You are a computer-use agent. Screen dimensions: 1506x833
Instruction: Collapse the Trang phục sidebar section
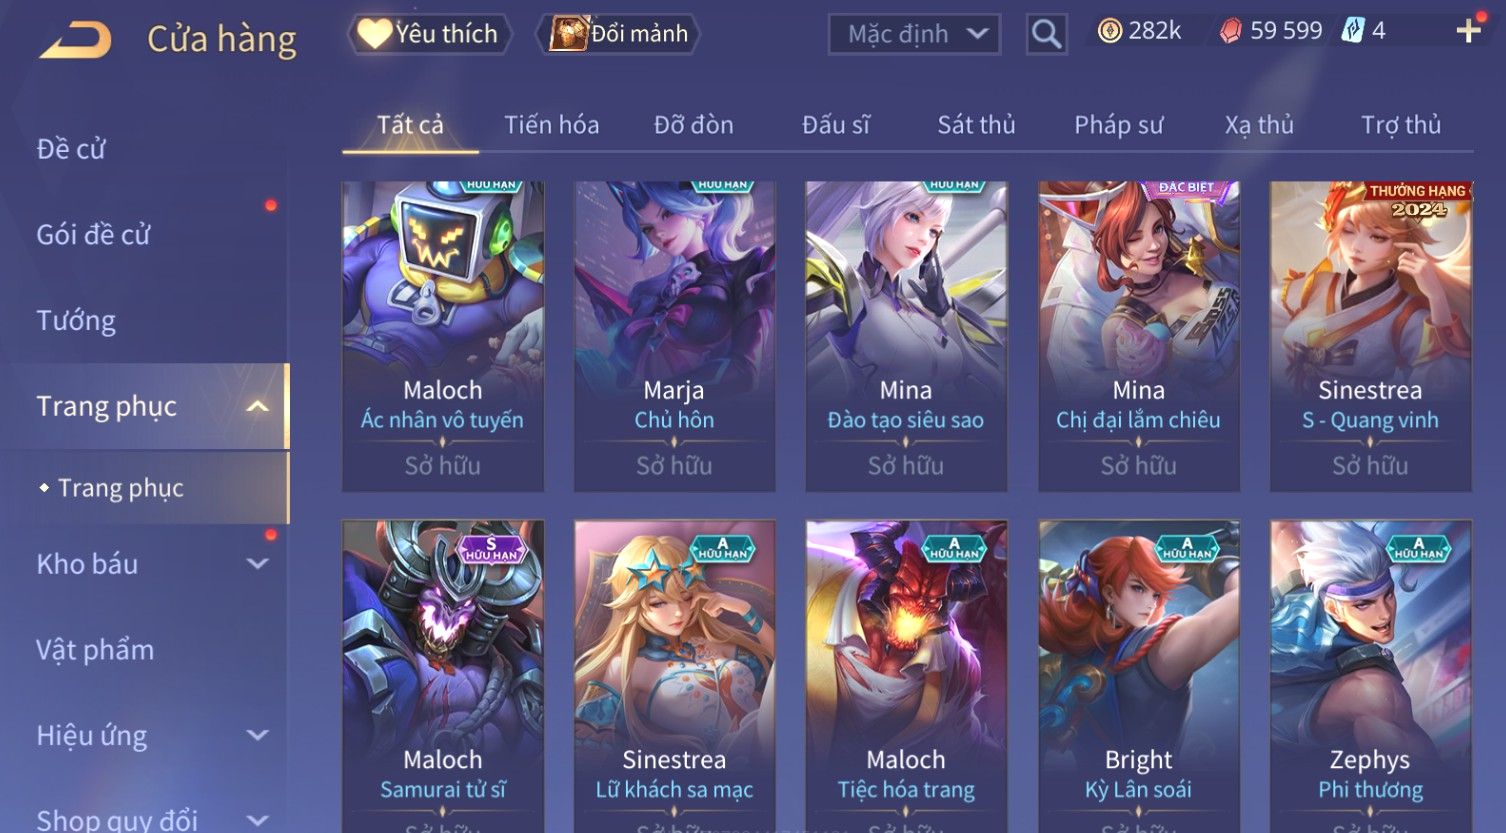(x=257, y=407)
